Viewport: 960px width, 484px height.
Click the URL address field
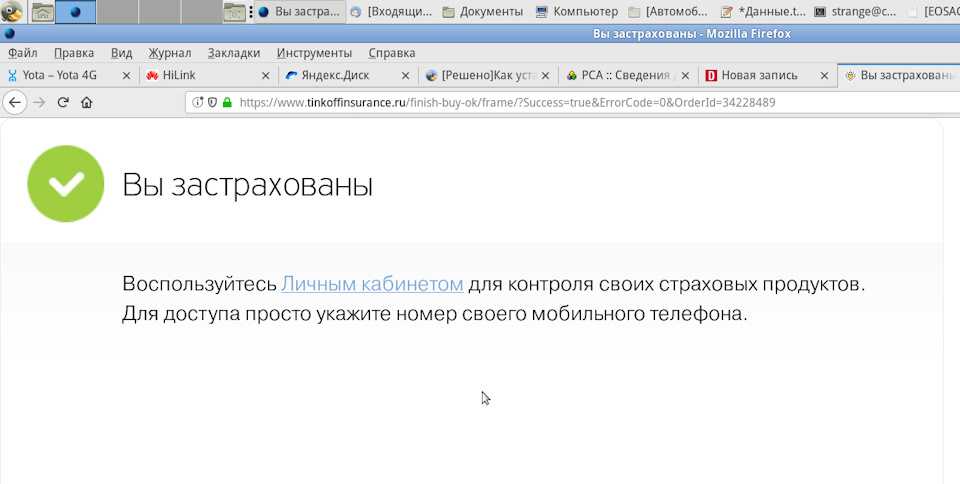[x=550, y=102]
